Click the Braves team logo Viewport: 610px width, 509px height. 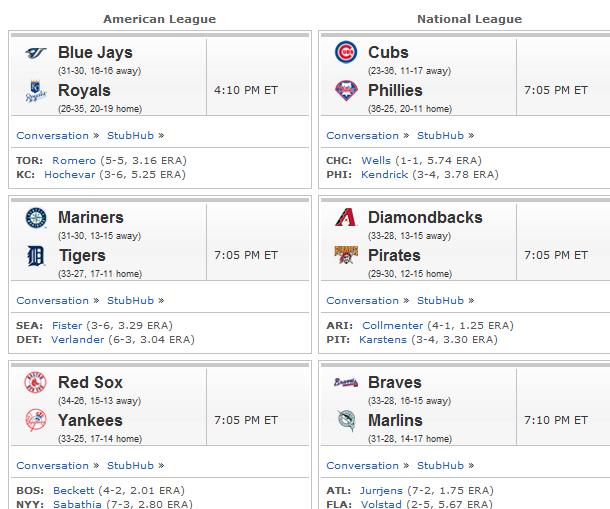[346, 382]
